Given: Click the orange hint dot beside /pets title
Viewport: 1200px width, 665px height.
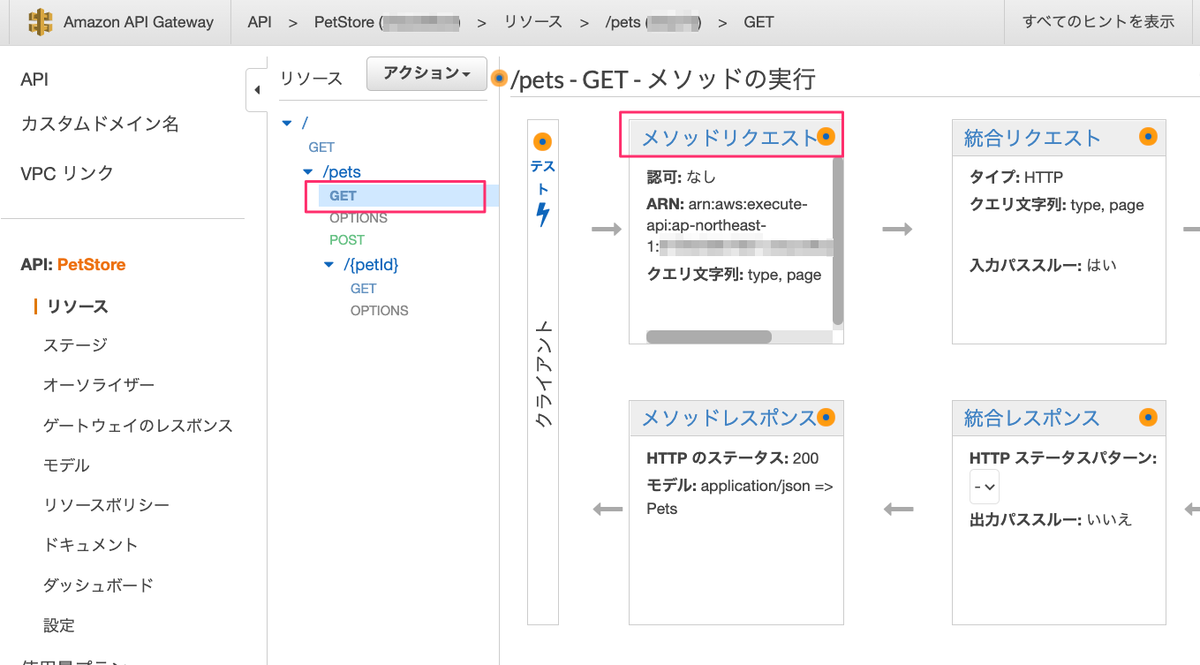Looking at the screenshot, I should click(x=500, y=78).
